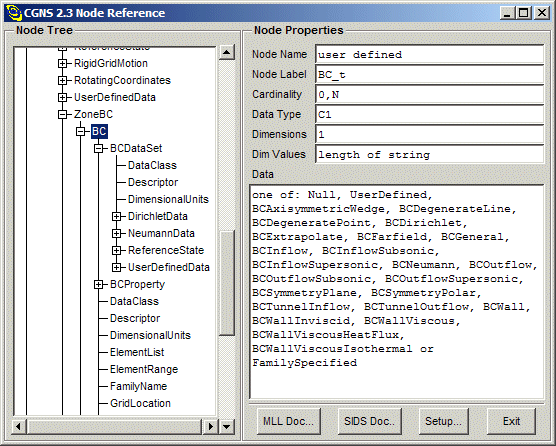
Task: Expand the NeumannData node
Action: [x=117, y=234]
